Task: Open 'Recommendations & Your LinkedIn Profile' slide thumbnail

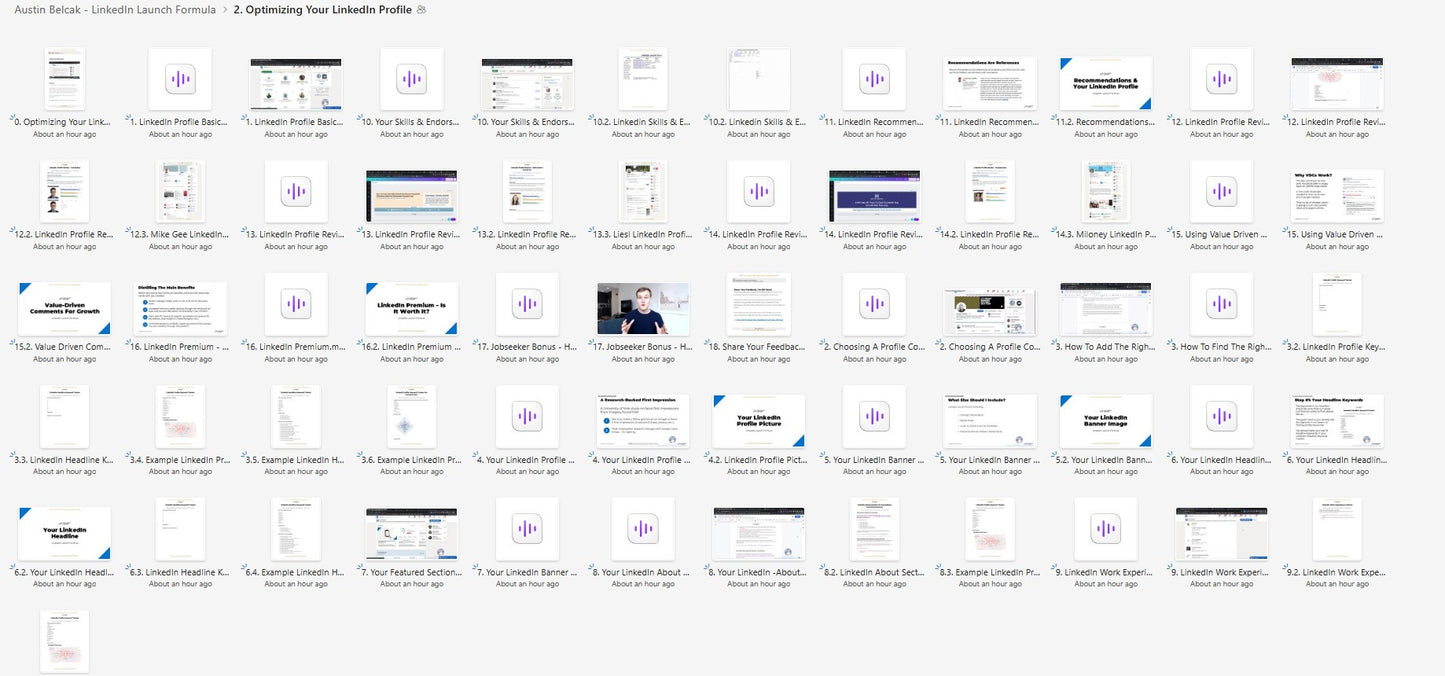Action: (1106, 83)
